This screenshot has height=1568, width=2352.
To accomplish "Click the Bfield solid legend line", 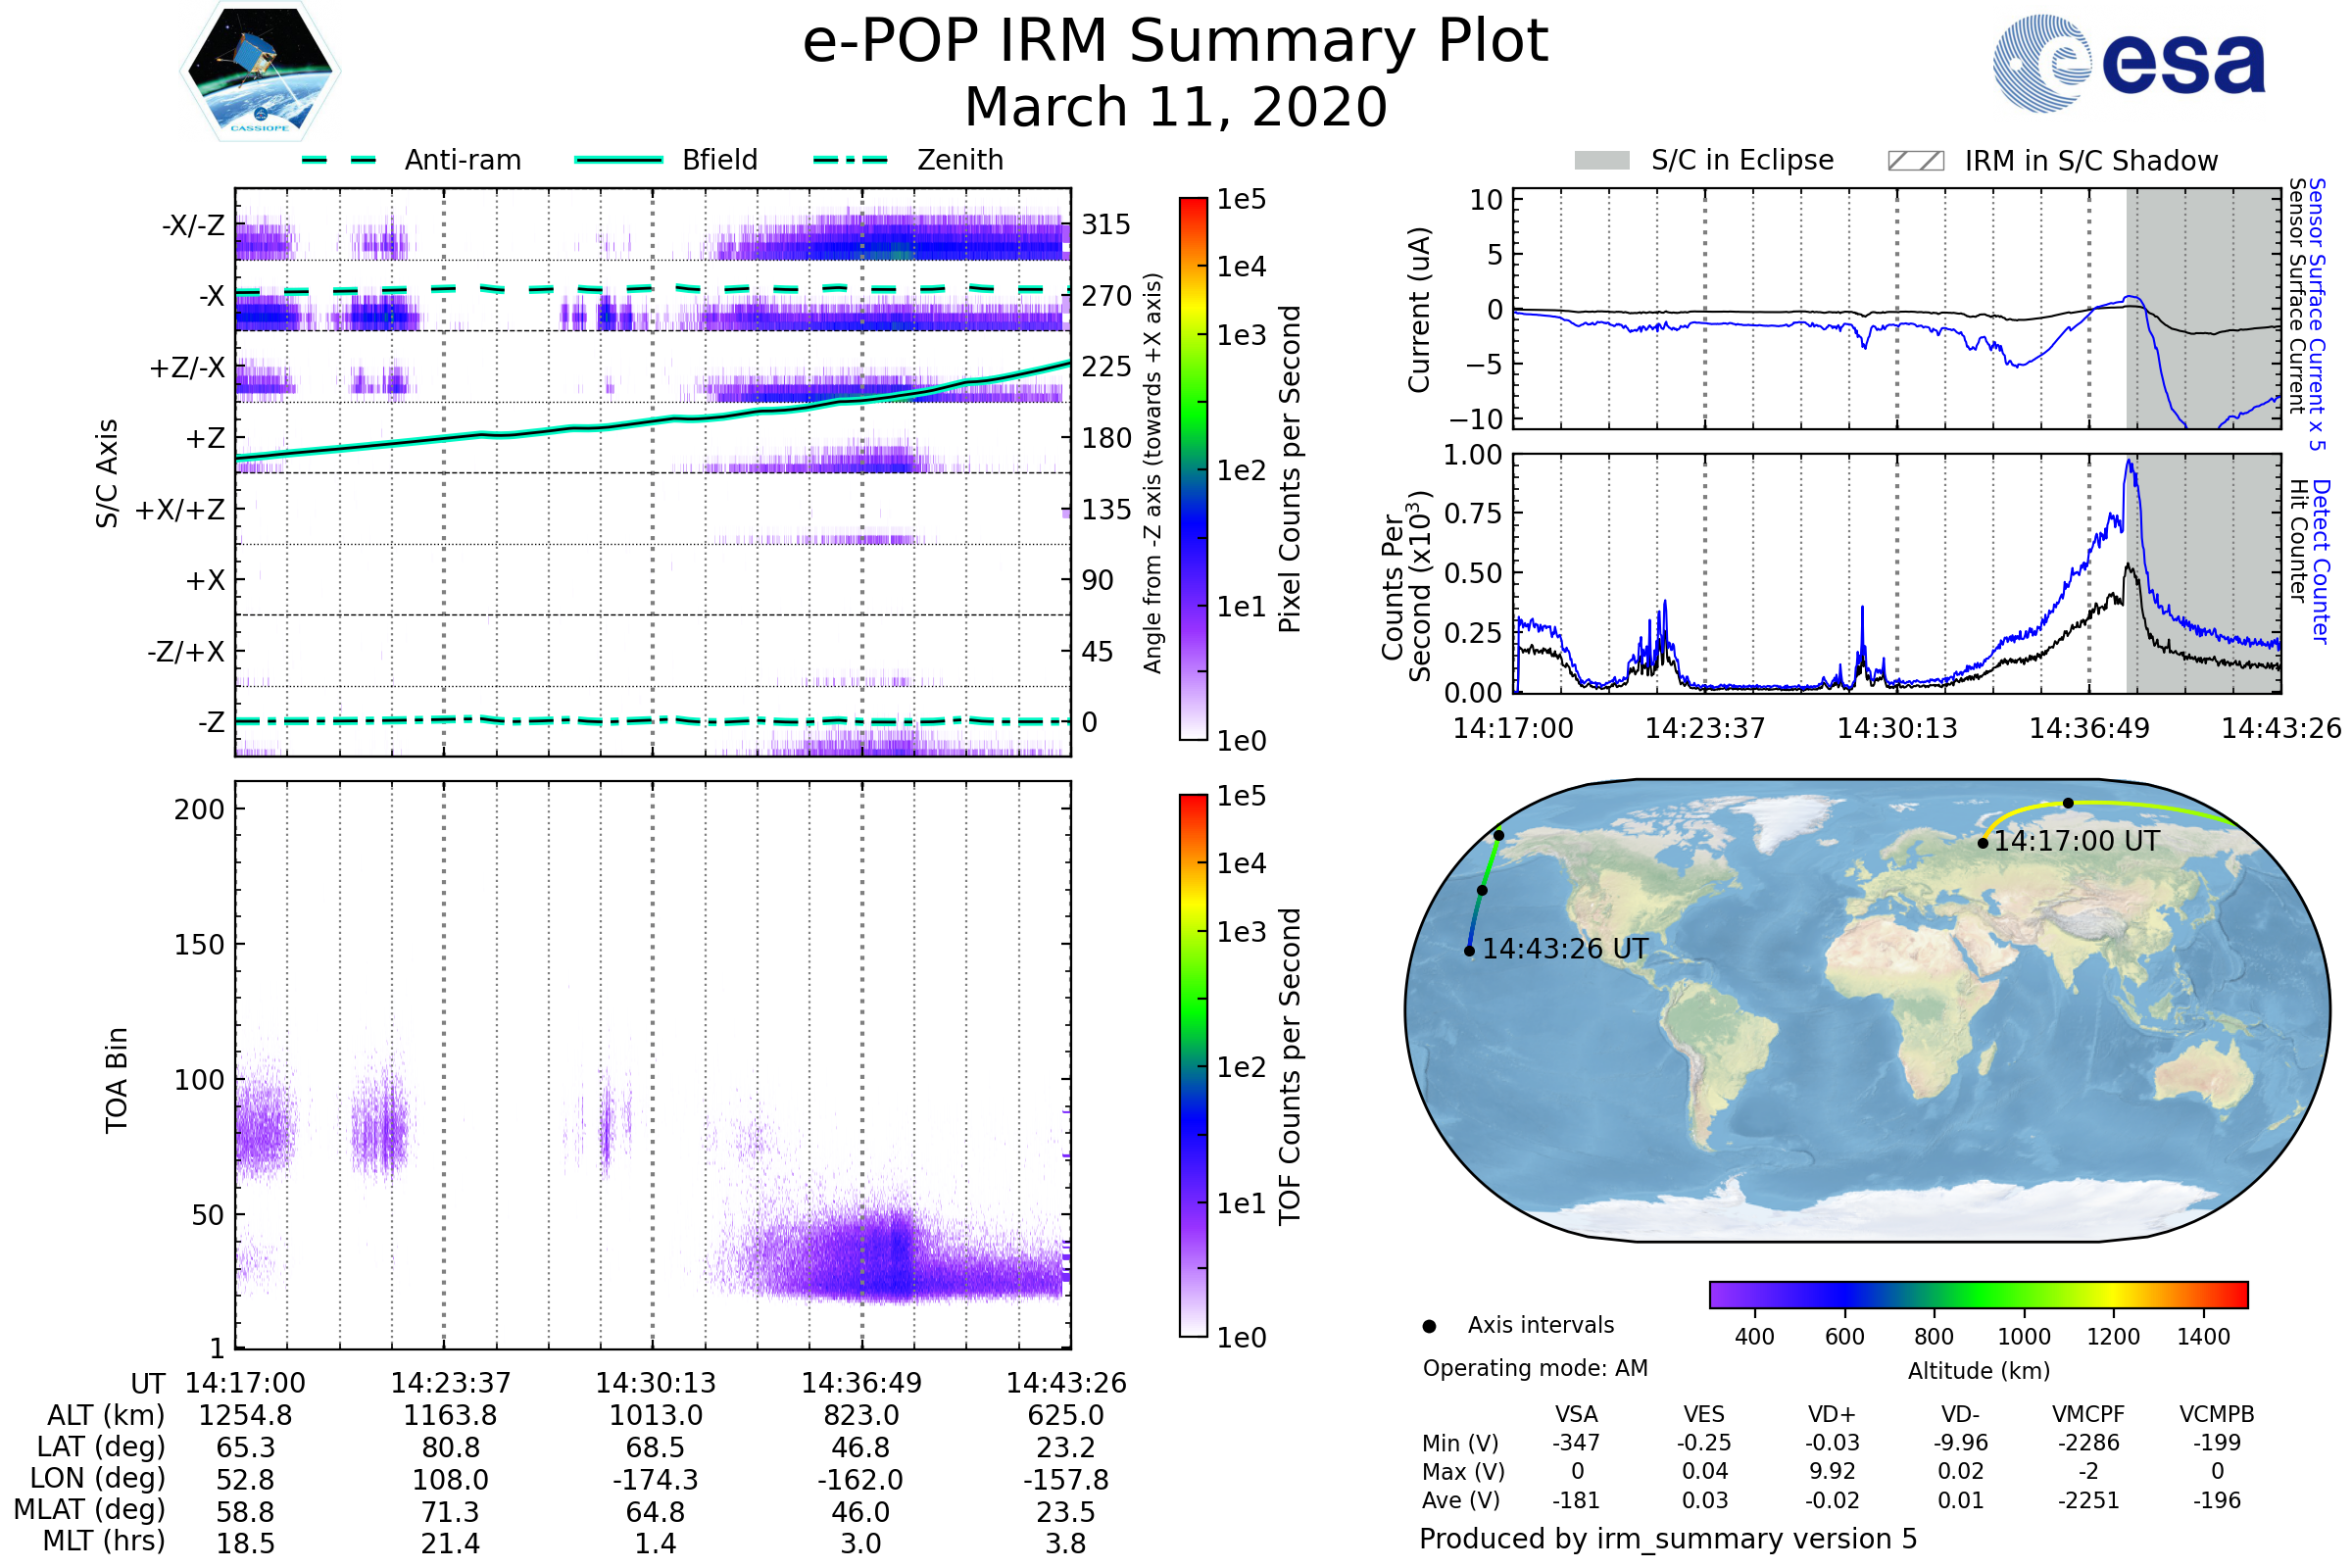I will click(x=618, y=160).
